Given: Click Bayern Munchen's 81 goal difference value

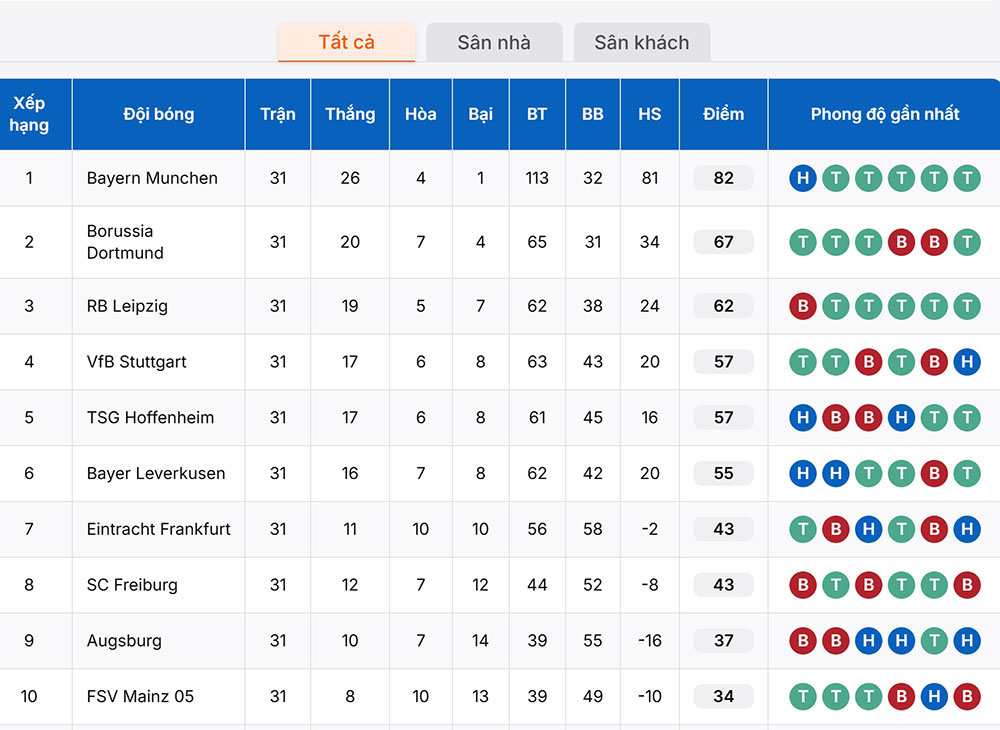Looking at the screenshot, I should click(650, 178).
